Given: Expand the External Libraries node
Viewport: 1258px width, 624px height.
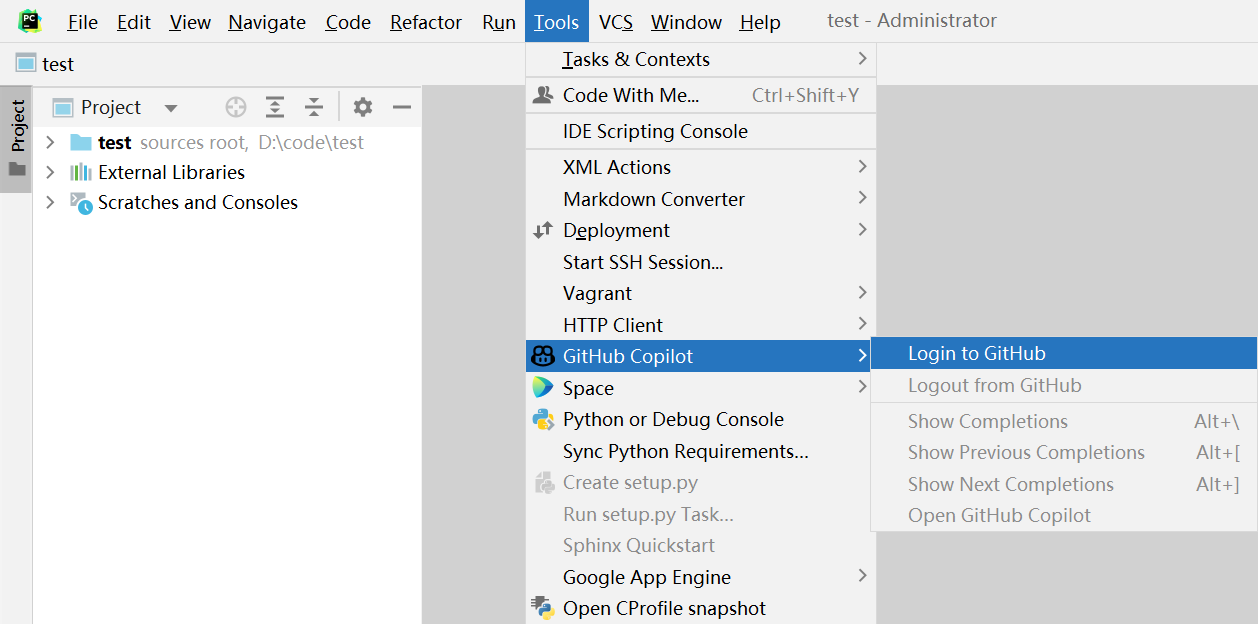Looking at the screenshot, I should tap(50, 172).
